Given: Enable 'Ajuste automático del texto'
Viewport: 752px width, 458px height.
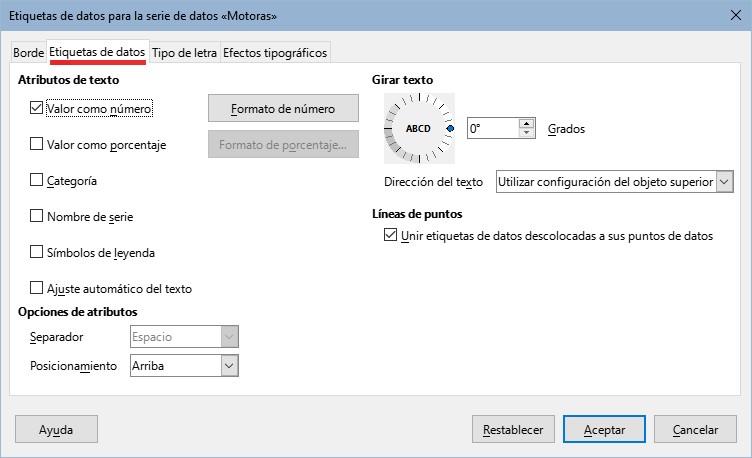Looking at the screenshot, I should pos(38,288).
